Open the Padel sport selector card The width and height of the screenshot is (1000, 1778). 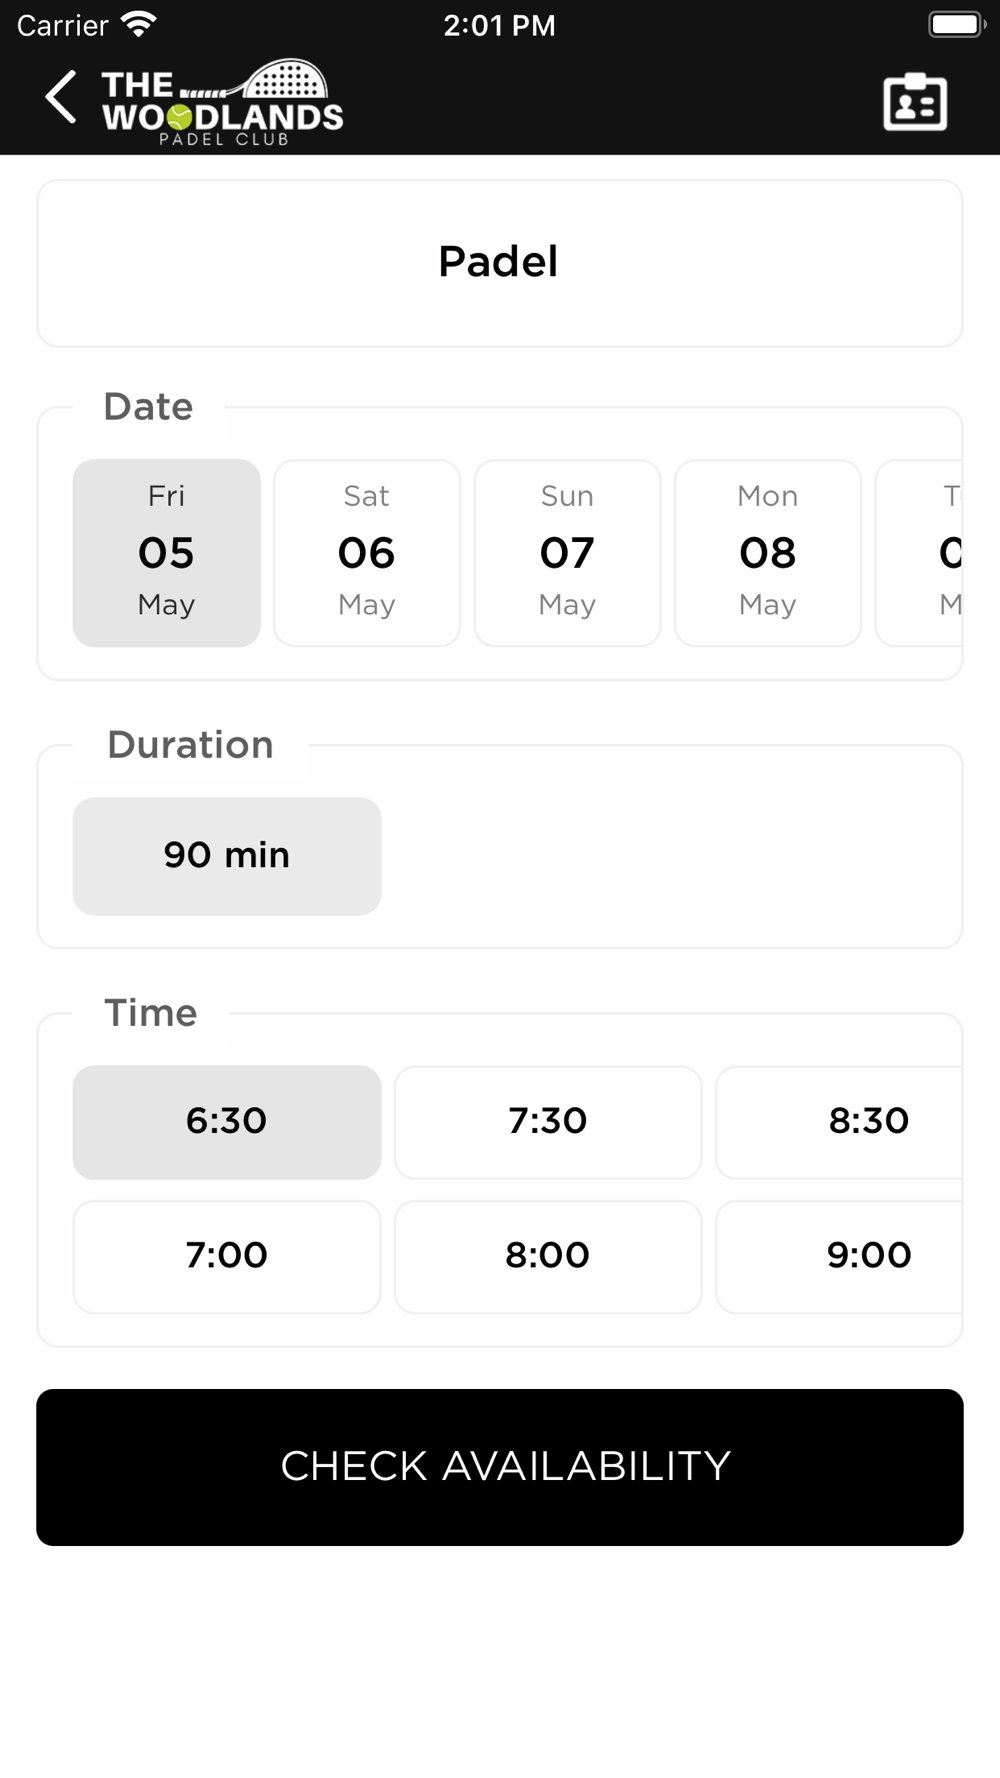(x=500, y=264)
